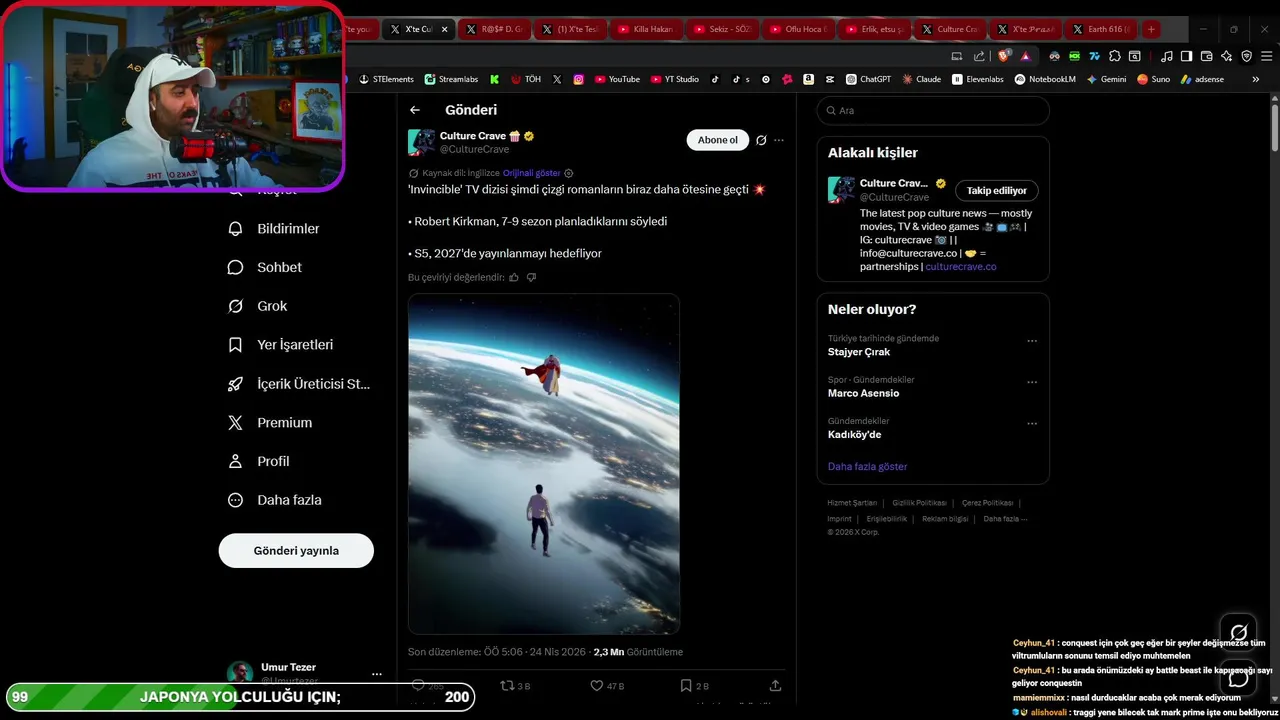The width and height of the screenshot is (1280, 720).
Task: Switch to the Earth 616 tab
Action: point(1101,29)
